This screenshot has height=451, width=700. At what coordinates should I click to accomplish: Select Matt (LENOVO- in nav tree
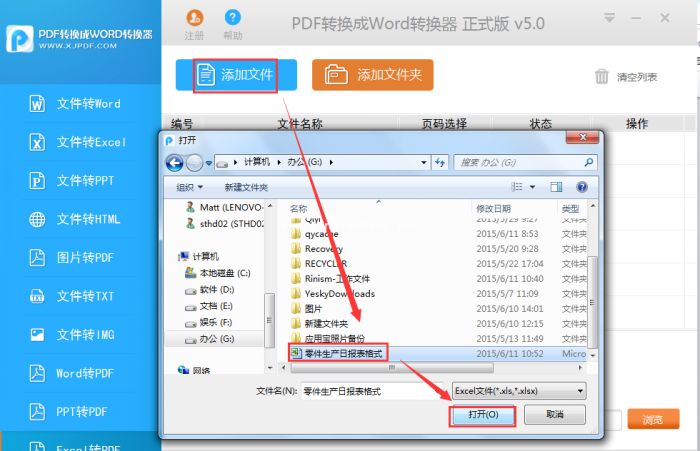(225, 207)
